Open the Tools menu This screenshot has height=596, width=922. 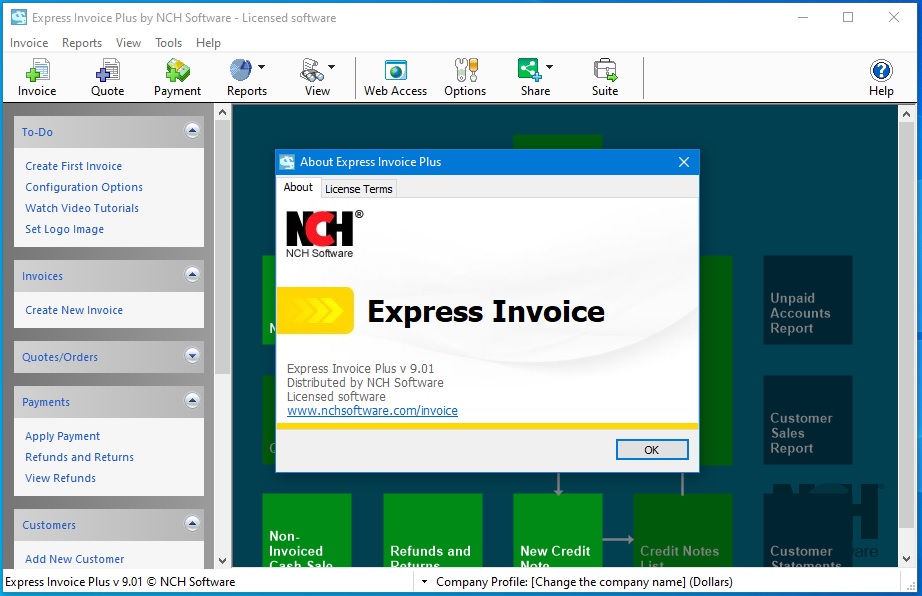(x=168, y=43)
